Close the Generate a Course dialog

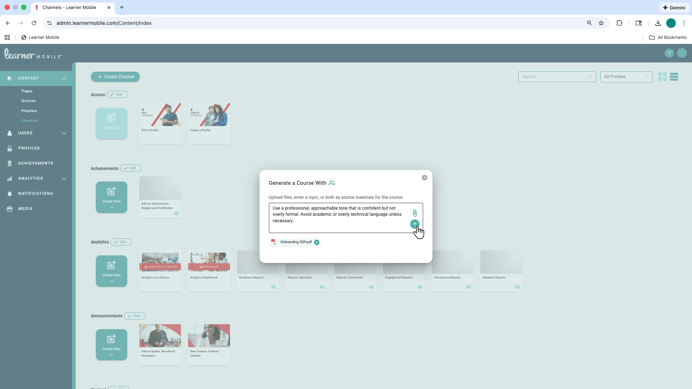point(424,178)
